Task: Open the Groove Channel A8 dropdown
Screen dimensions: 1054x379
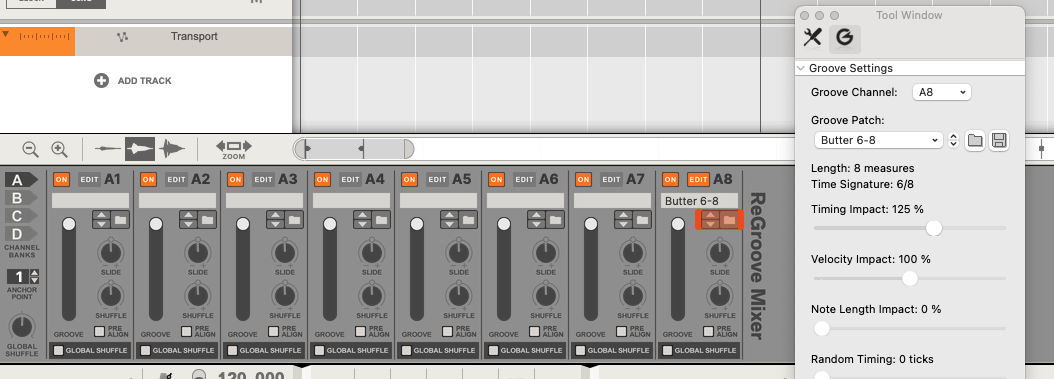Action: point(941,92)
